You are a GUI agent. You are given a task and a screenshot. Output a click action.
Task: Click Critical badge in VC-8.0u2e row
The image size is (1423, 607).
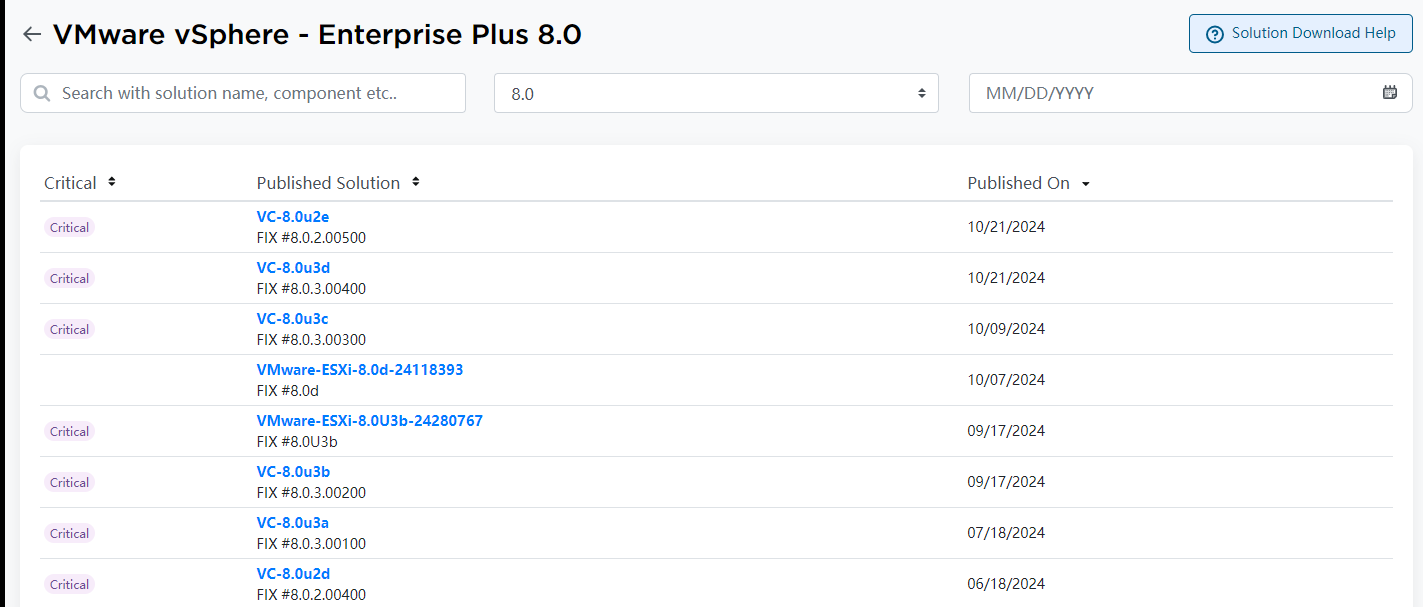click(x=69, y=228)
